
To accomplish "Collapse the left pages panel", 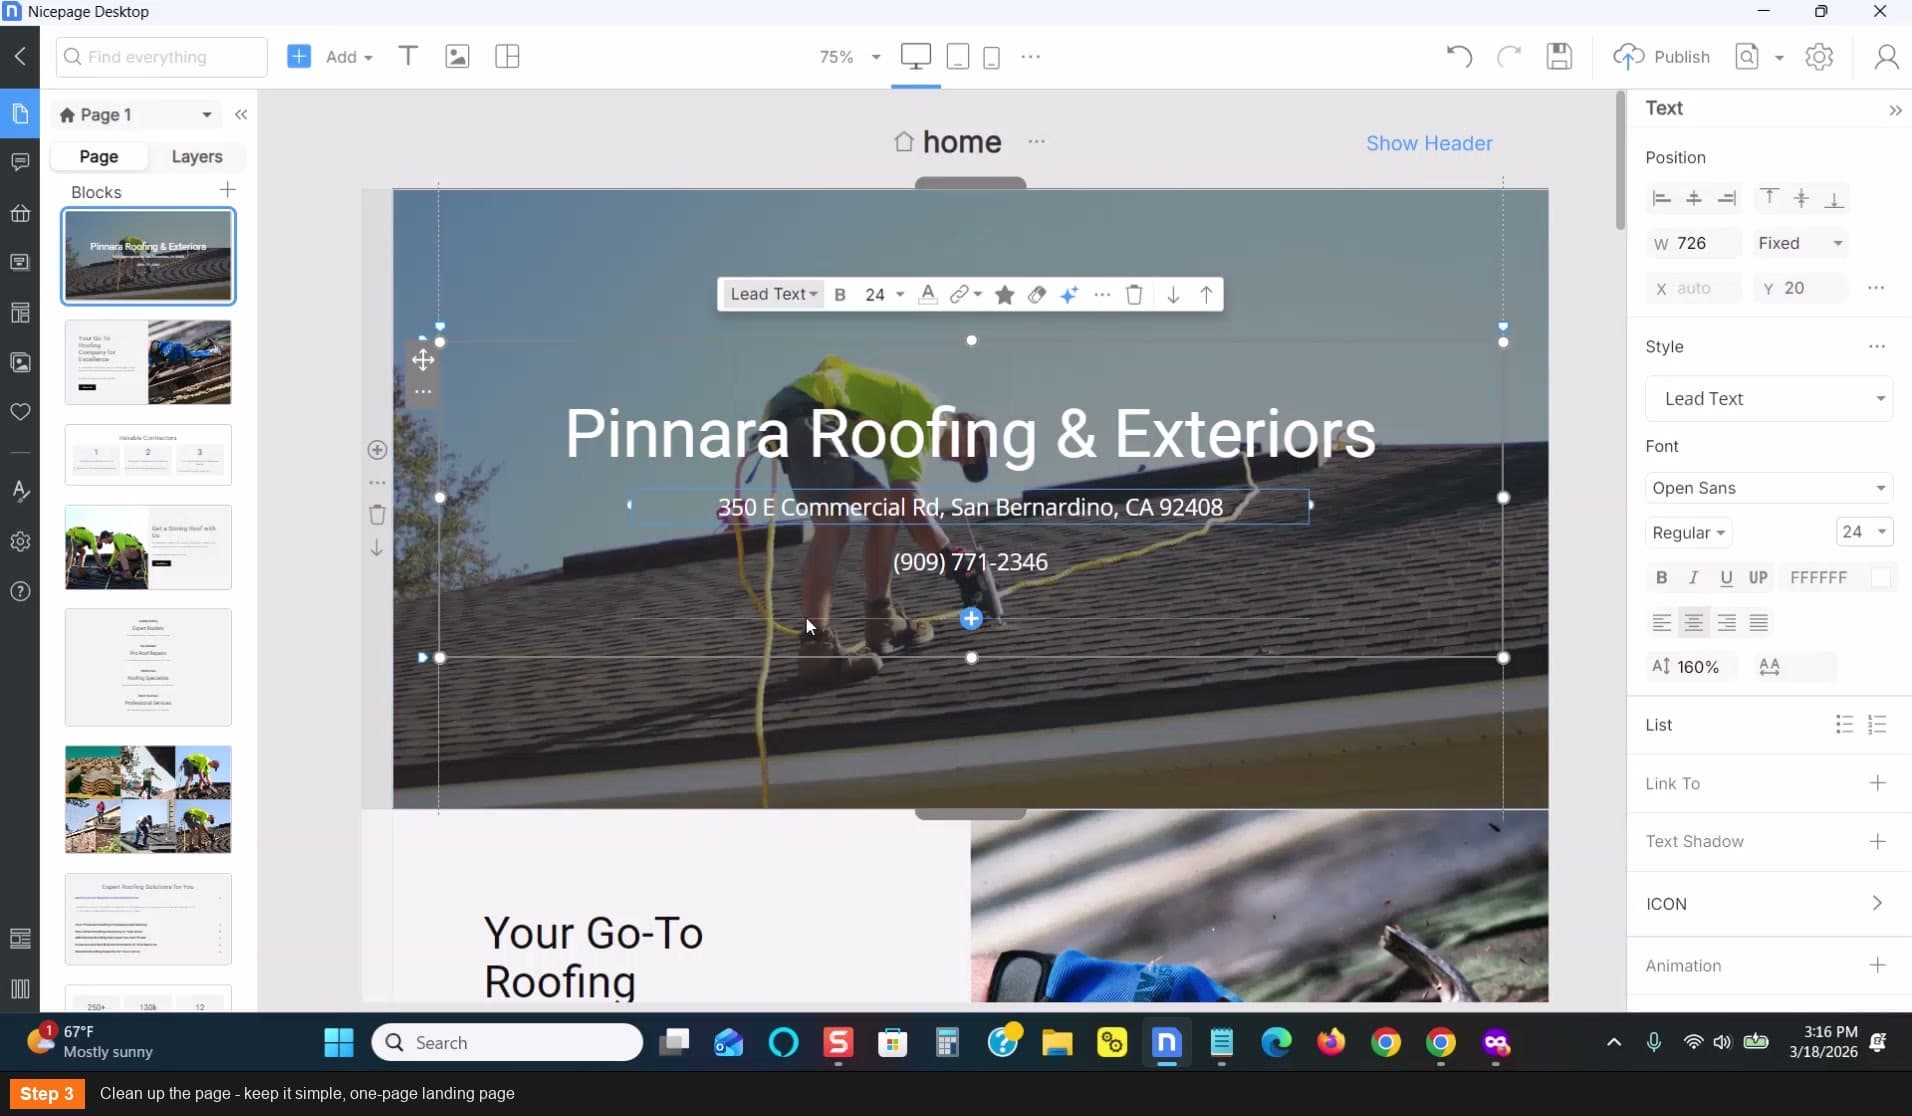I will pos(241,115).
